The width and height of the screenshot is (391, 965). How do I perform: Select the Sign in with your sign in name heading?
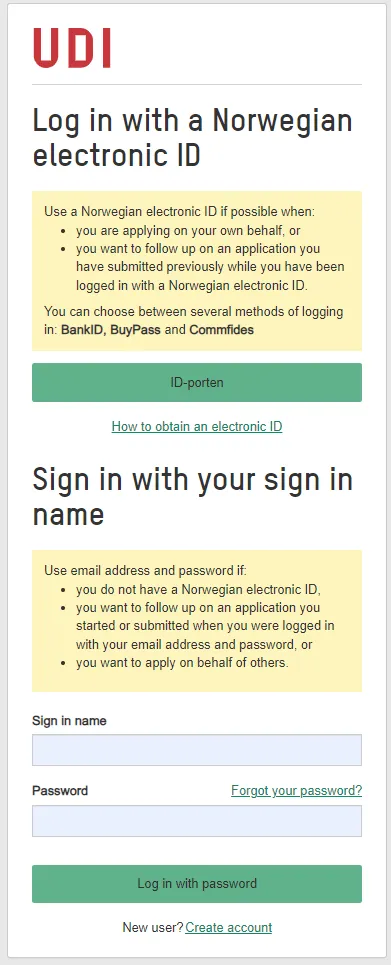click(192, 497)
